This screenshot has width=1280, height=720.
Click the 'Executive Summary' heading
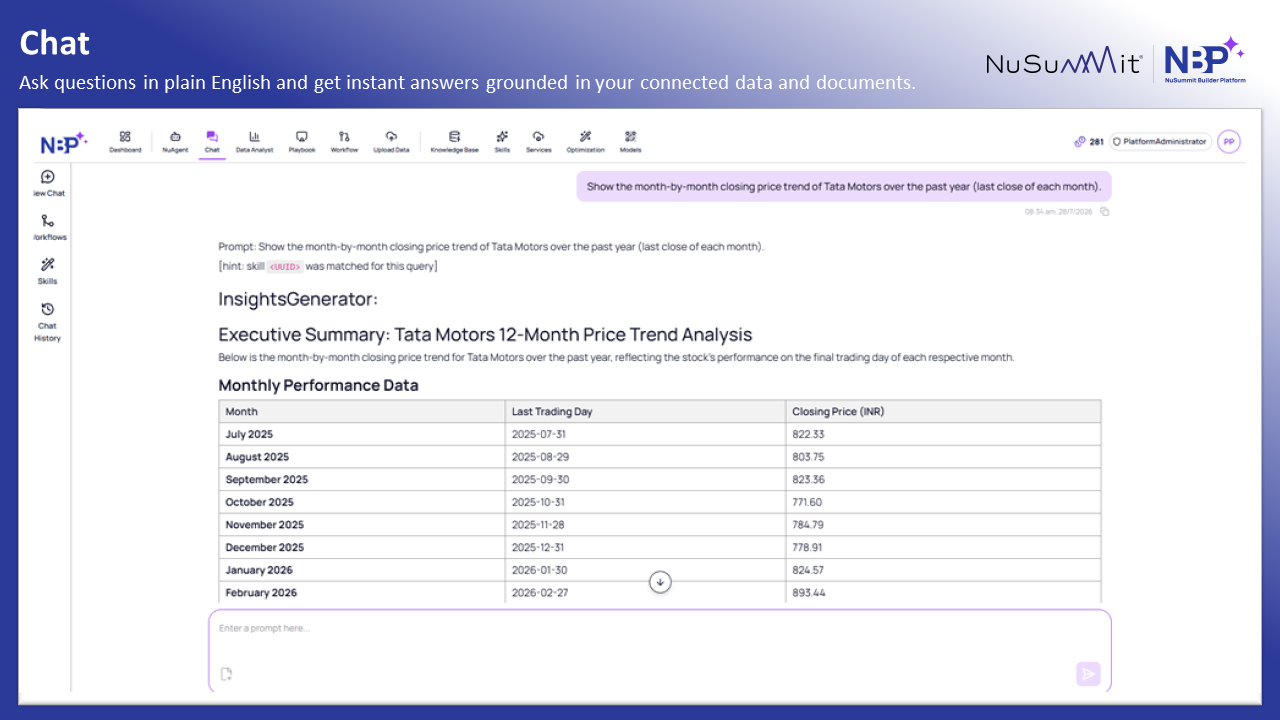pos(485,334)
